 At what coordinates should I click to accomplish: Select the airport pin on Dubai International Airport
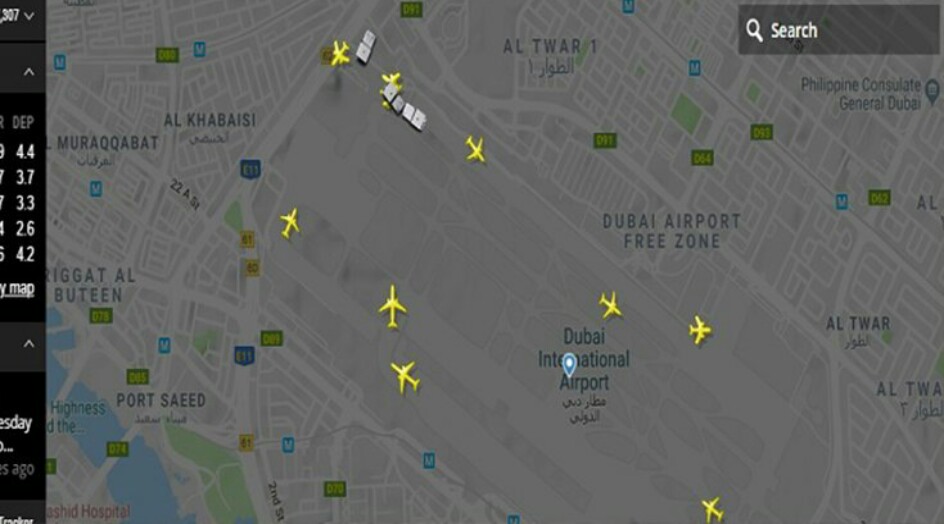(x=569, y=365)
